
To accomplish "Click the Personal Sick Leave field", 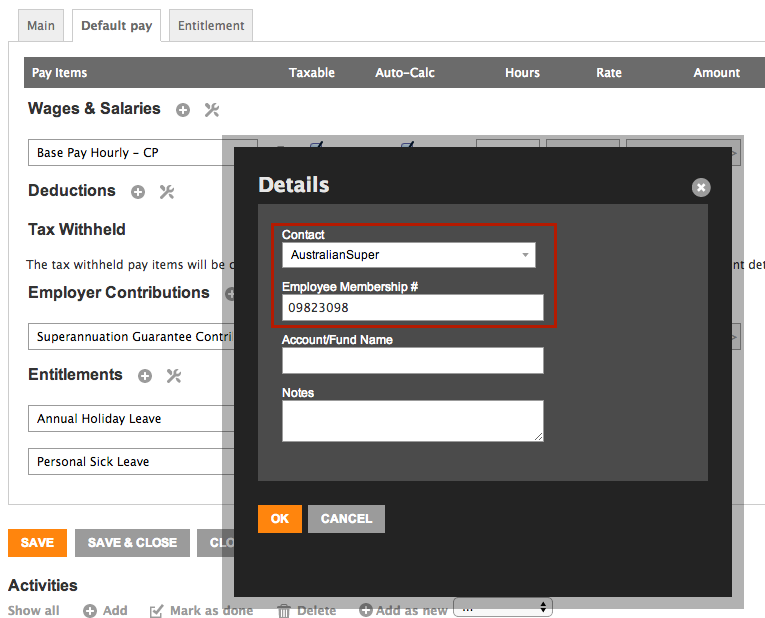I will click(131, 461).
